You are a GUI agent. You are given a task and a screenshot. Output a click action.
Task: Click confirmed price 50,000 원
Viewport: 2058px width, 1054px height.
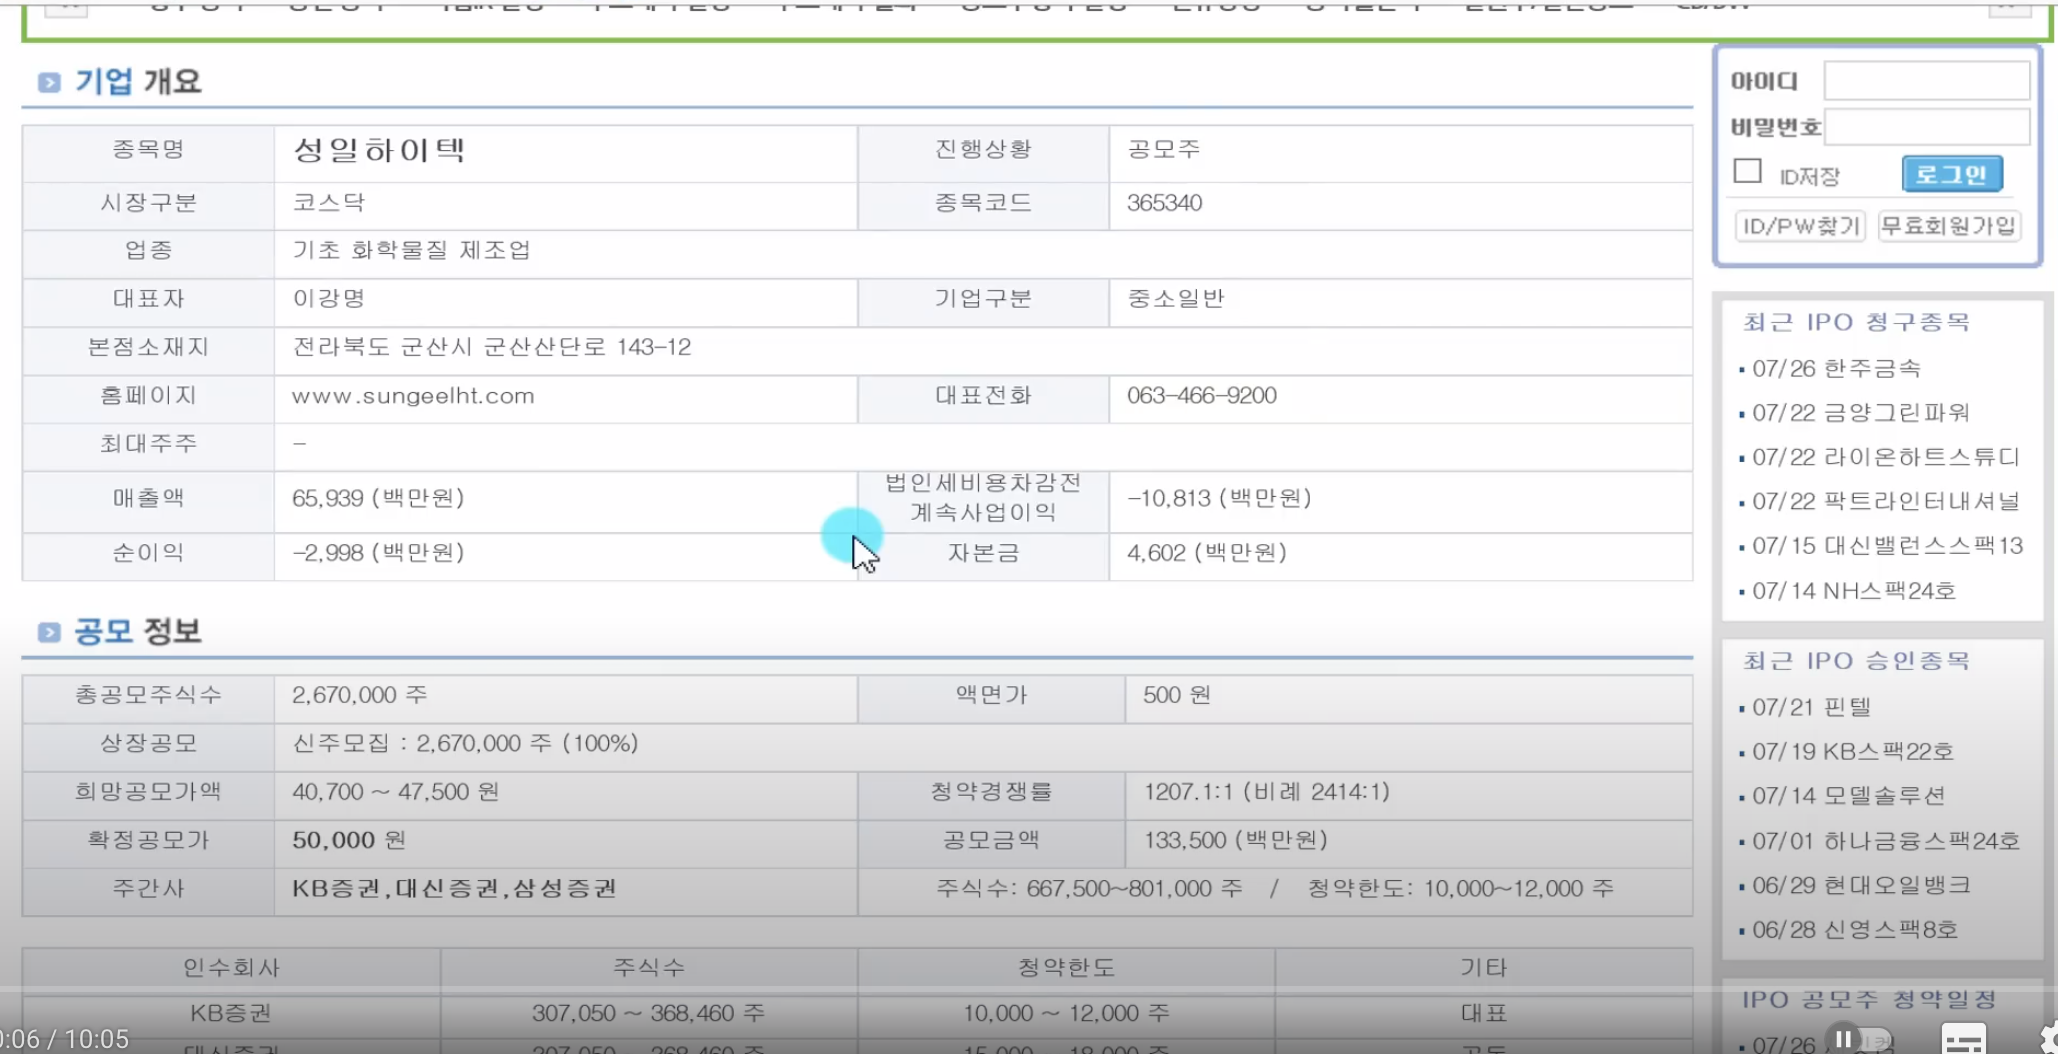[348, 840]
